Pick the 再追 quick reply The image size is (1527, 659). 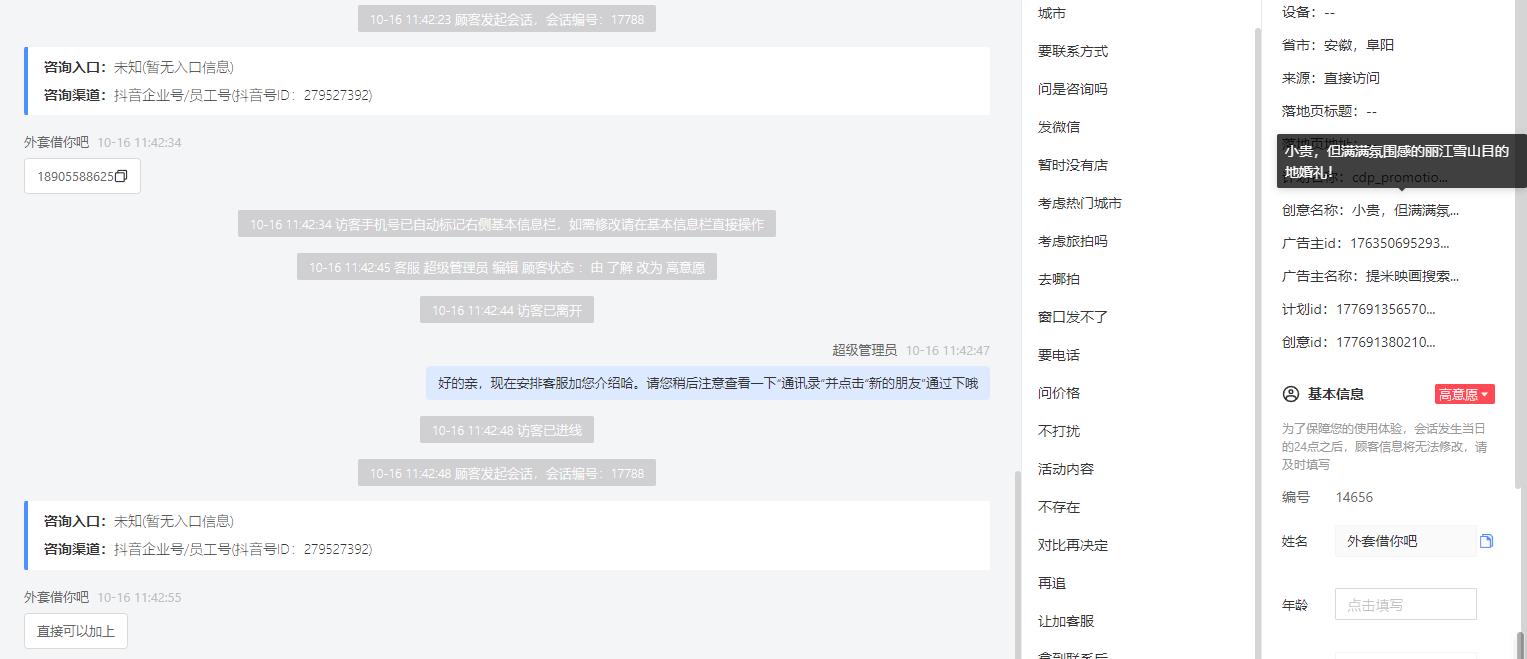(1052, 583)
